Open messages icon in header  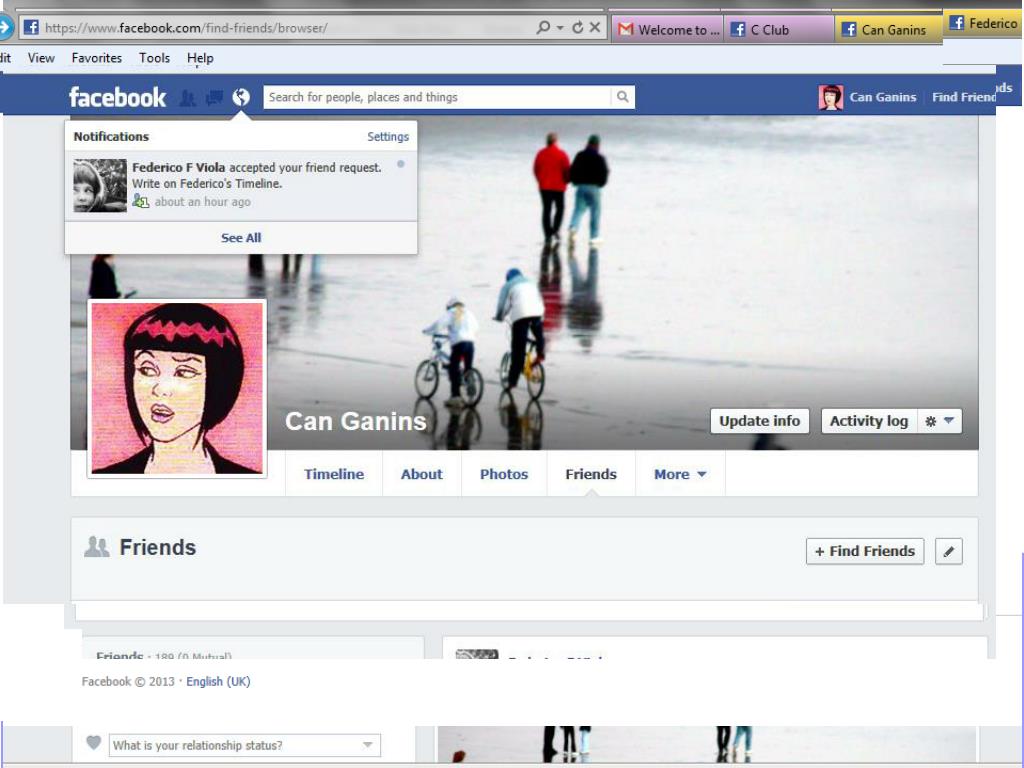pos(214,97)
